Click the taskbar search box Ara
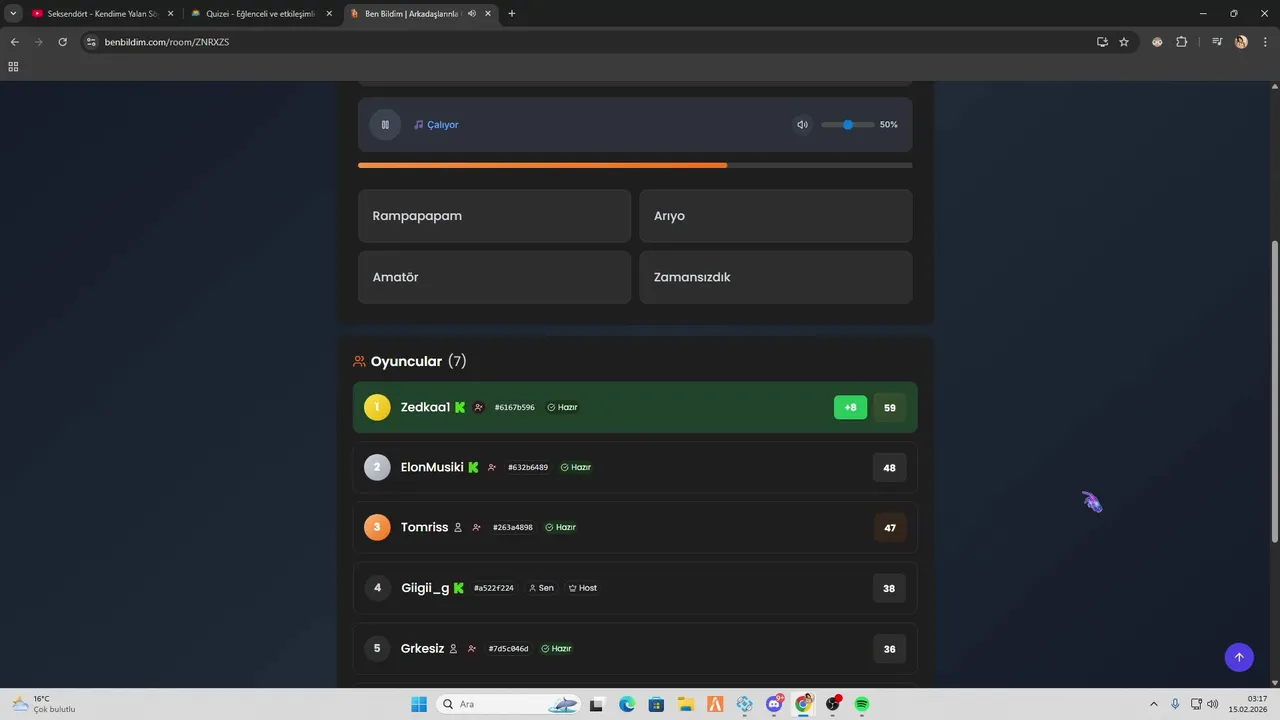The image size is (1280, 720). pos(510,704)
